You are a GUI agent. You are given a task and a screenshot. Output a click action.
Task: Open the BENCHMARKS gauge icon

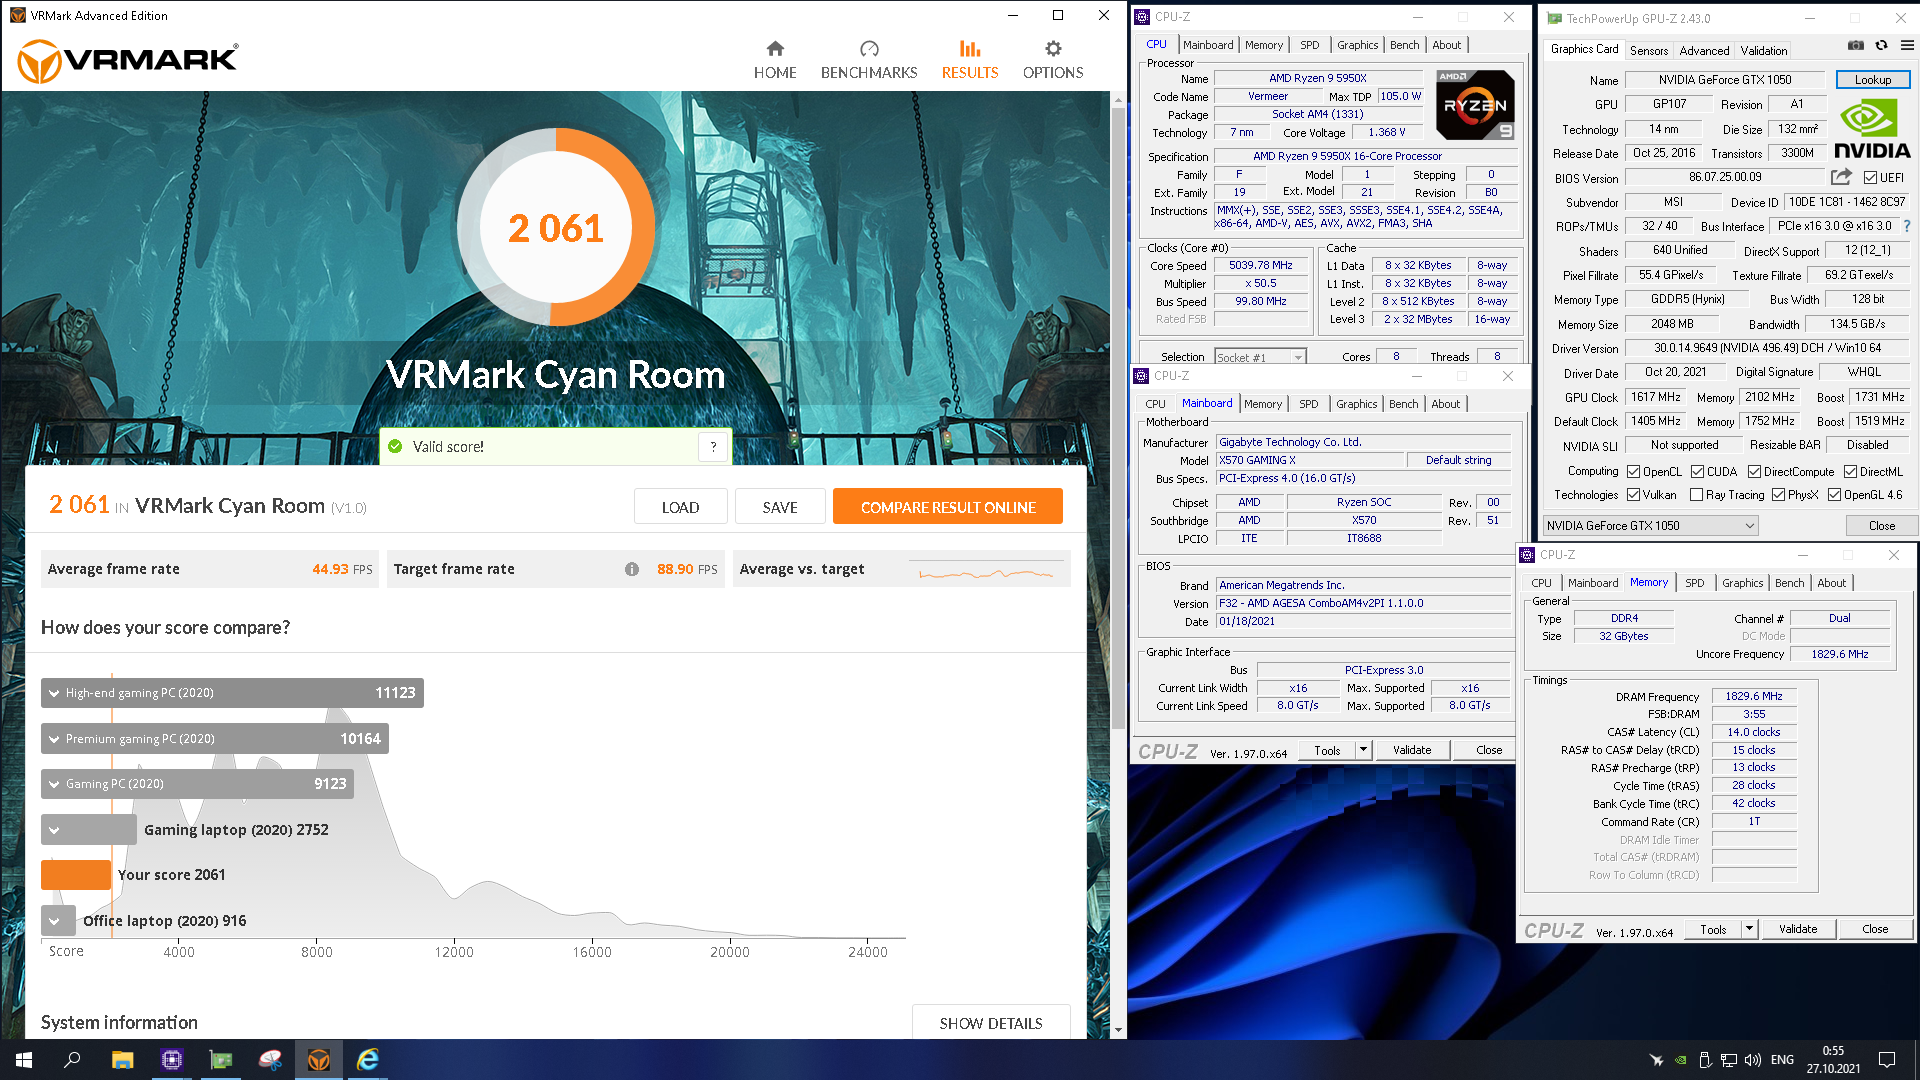click(x=869, y=48)
